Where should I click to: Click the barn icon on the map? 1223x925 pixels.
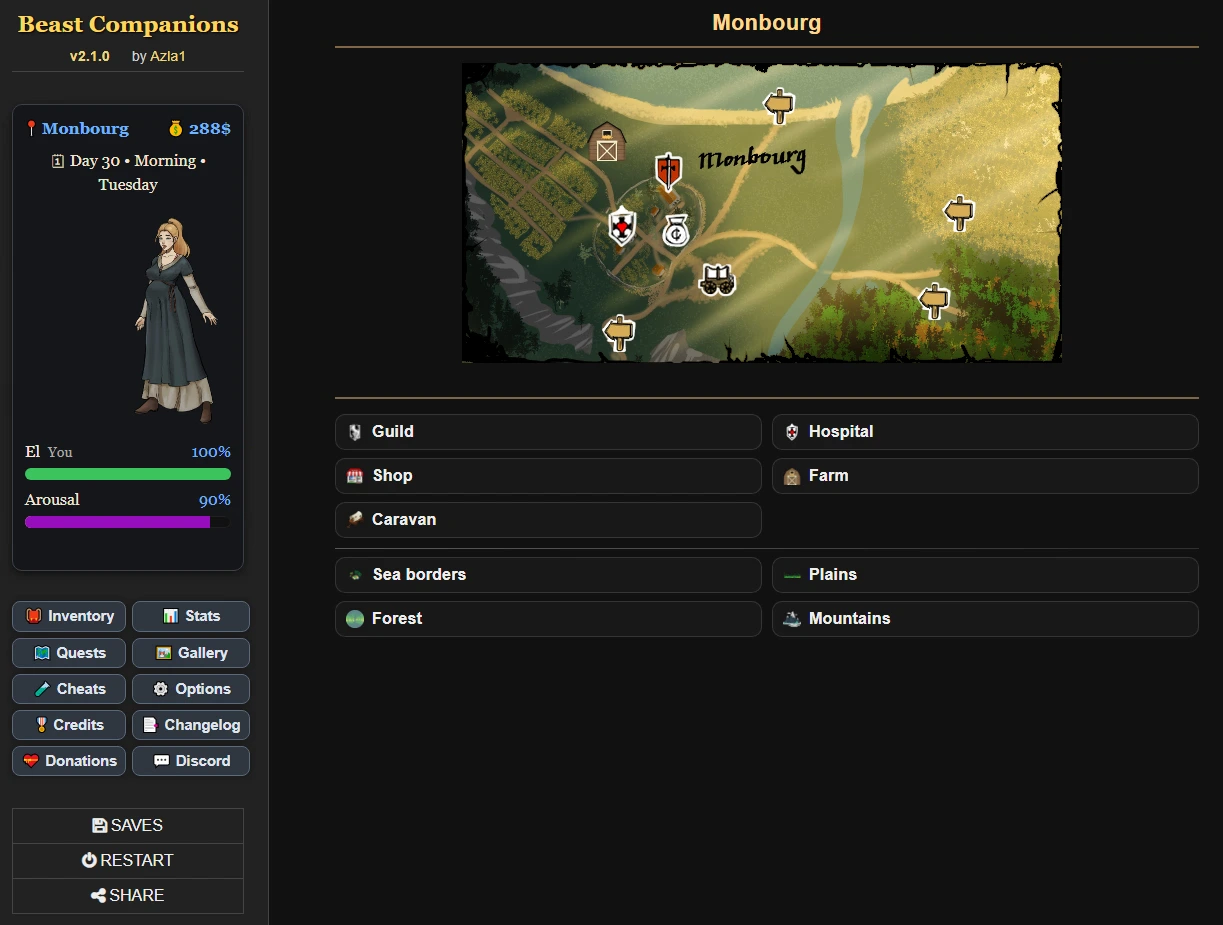606,142
